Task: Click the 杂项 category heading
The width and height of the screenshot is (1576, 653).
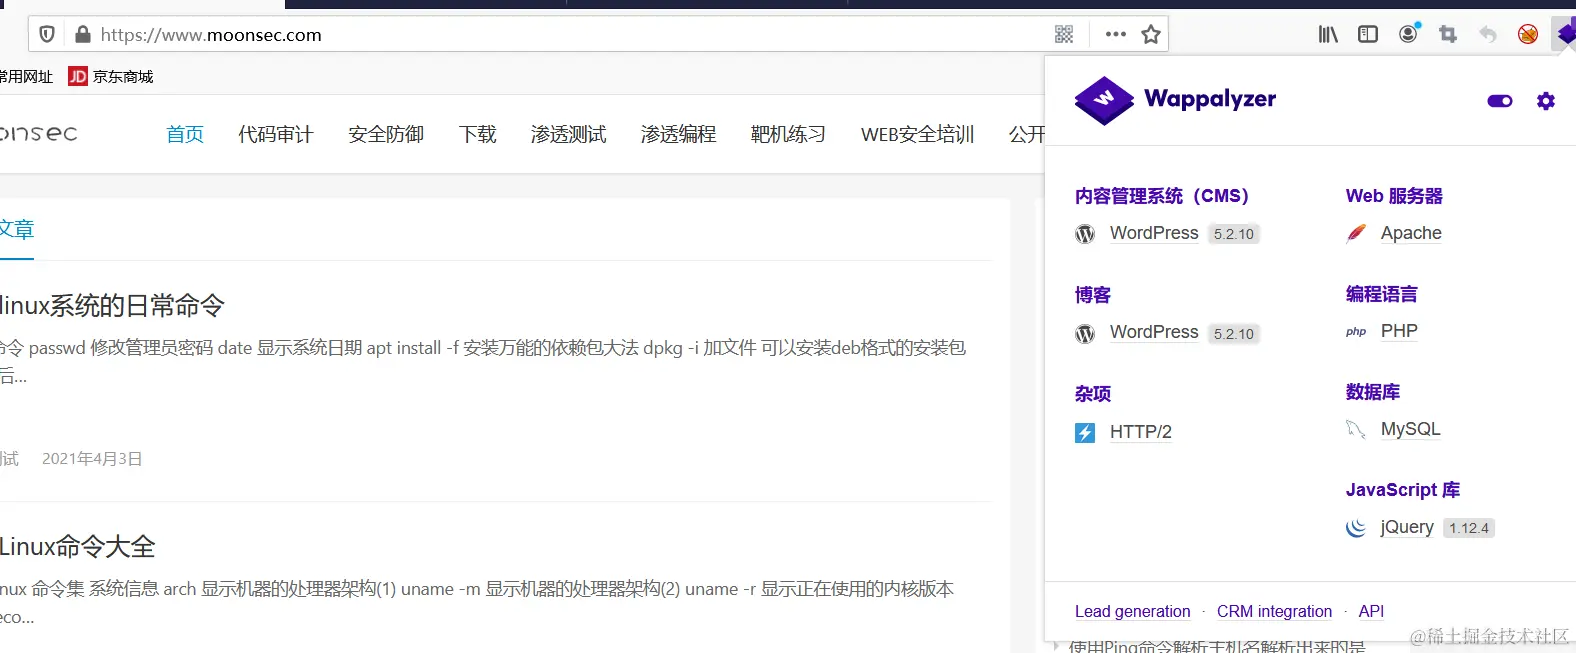Action: 1093,394
